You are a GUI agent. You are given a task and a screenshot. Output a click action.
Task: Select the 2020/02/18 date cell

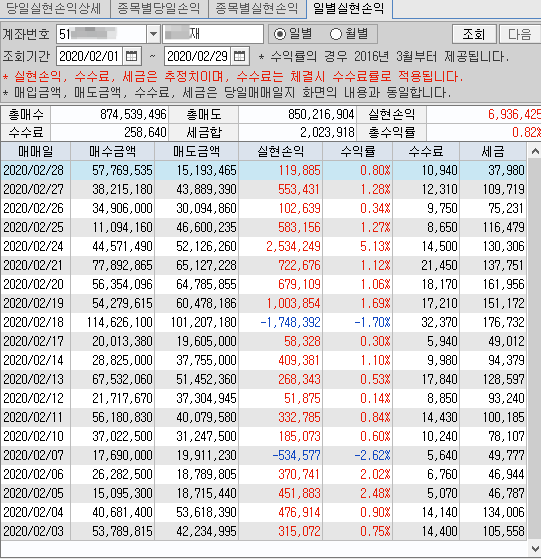36,322
